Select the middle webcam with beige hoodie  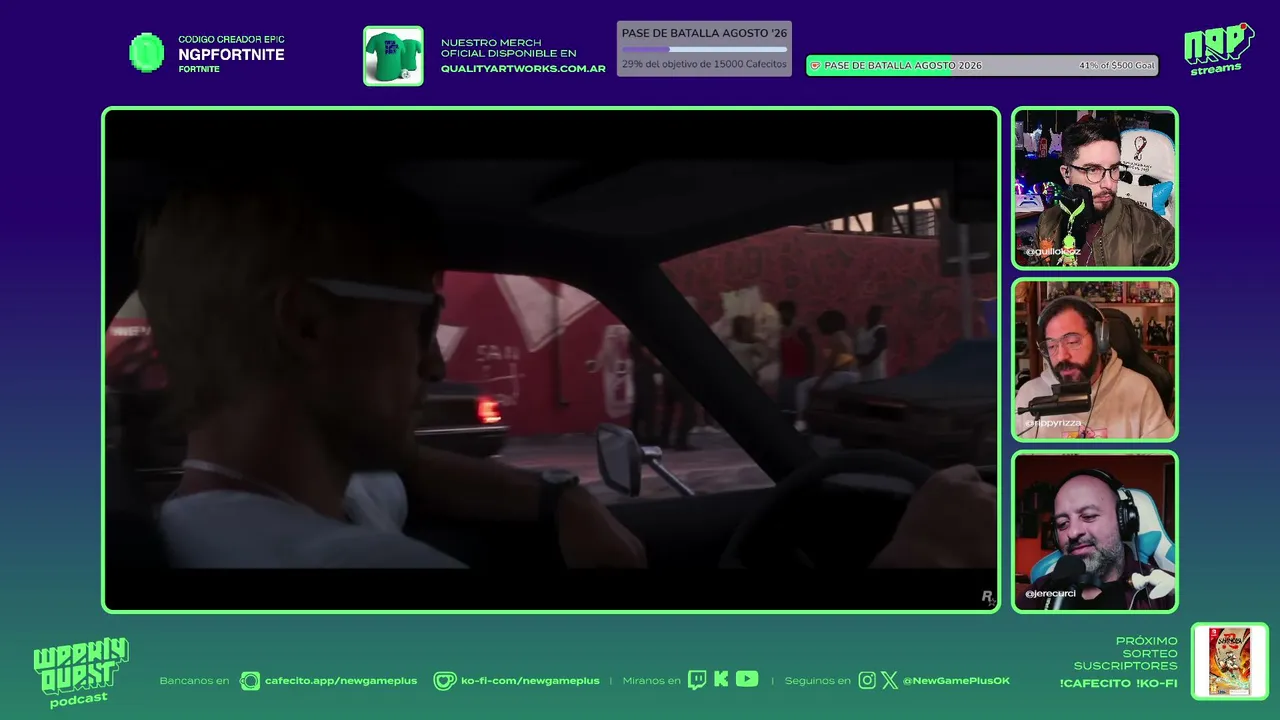(1095, 360)
